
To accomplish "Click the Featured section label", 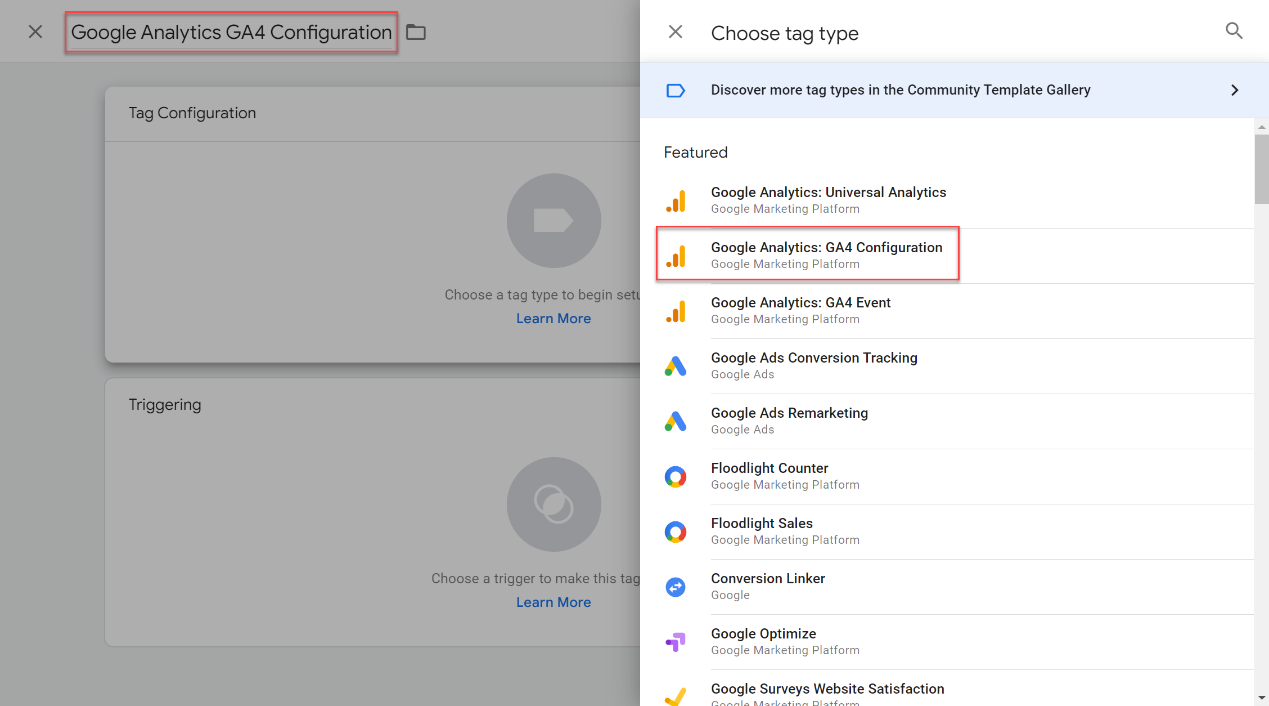I will tap(696, 152).
